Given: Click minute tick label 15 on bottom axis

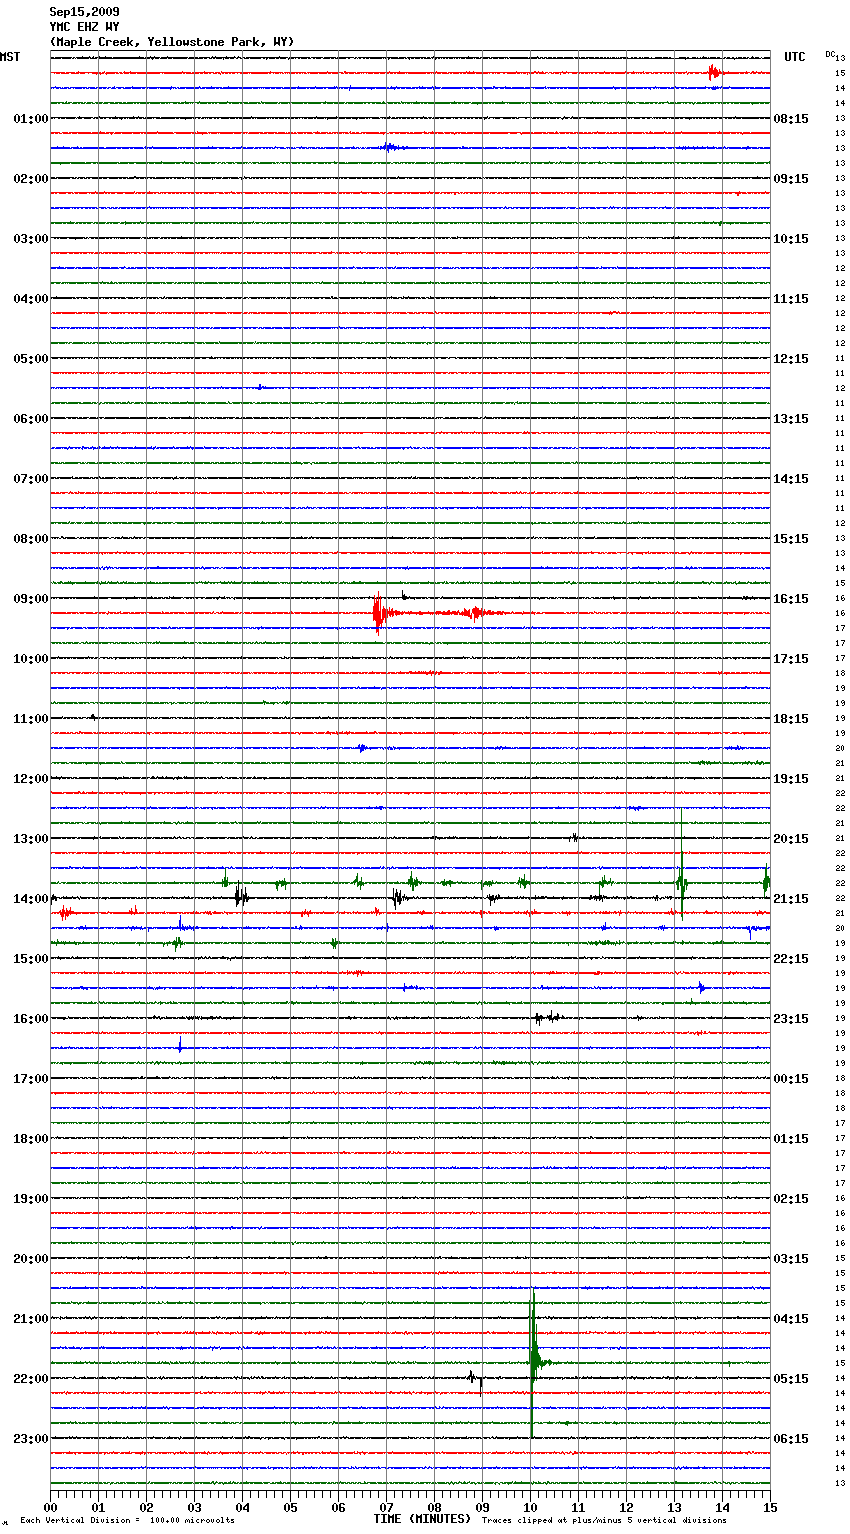Looking at the screenshot, I should tap(769, 1507).
